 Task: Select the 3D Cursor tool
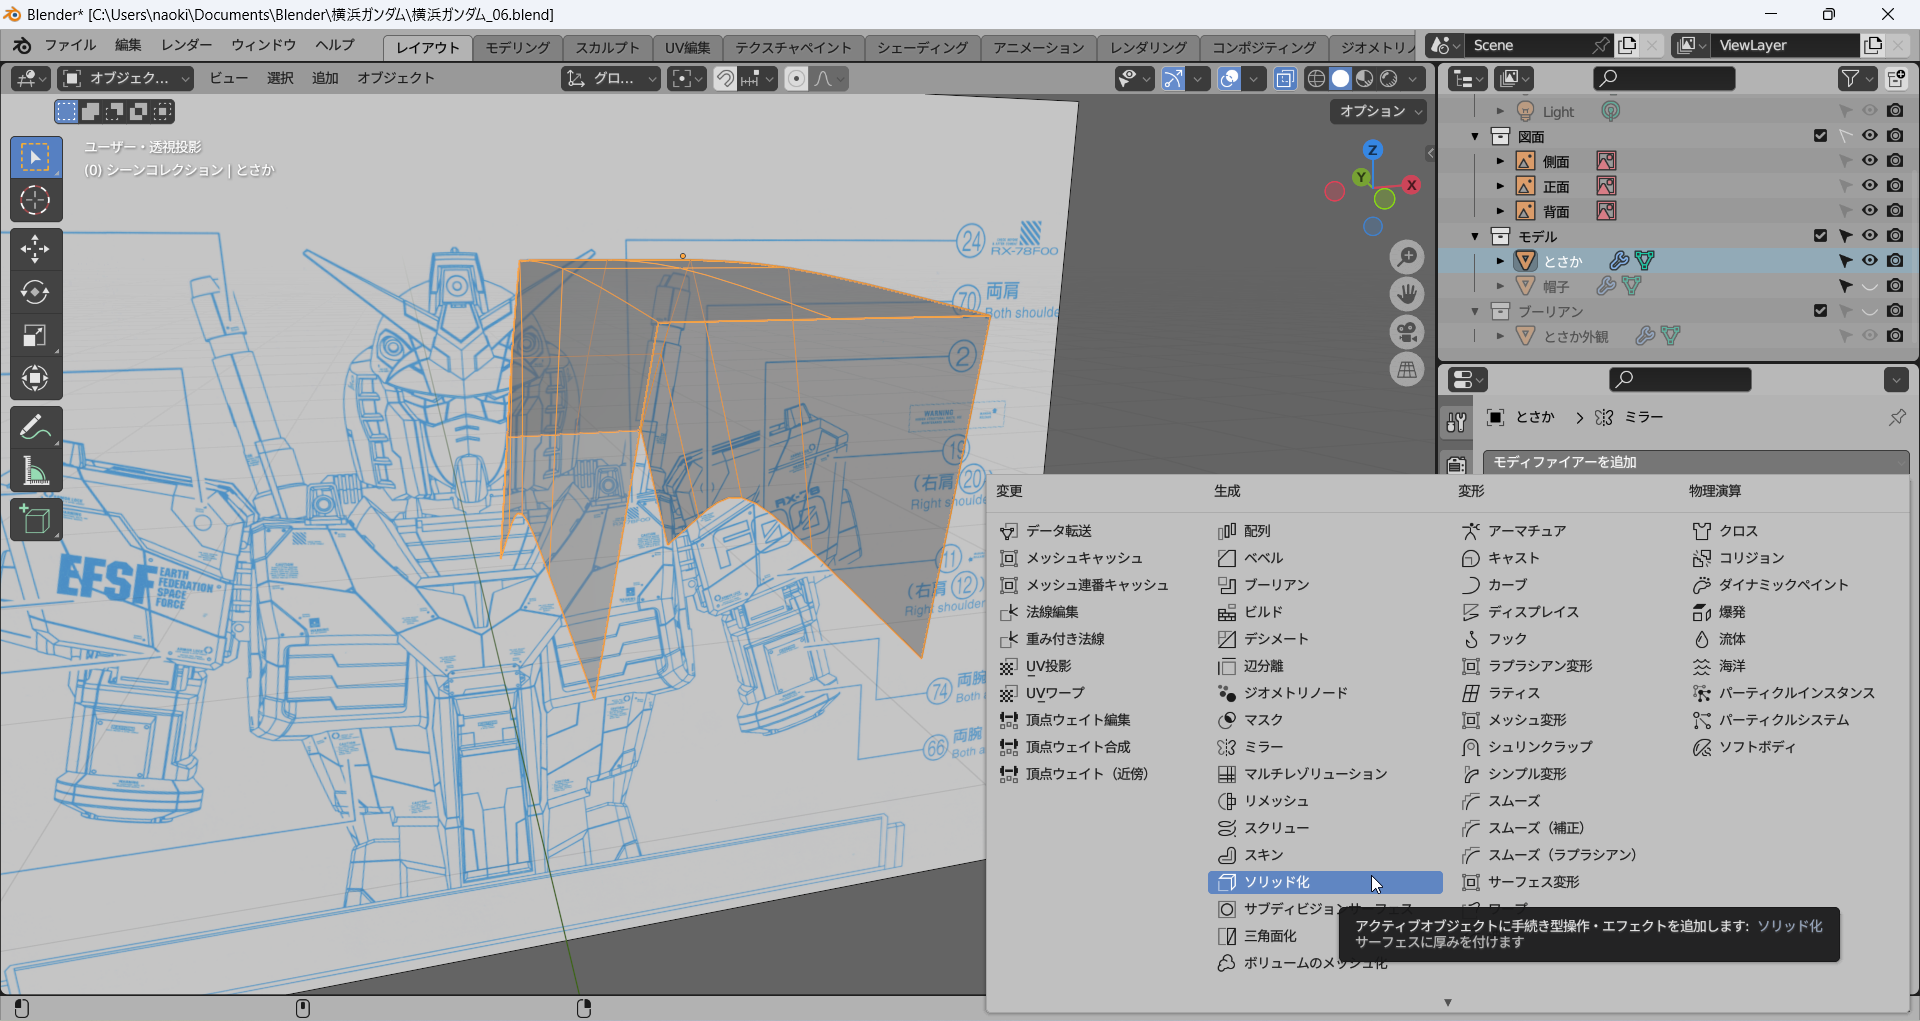click(35, 201)
